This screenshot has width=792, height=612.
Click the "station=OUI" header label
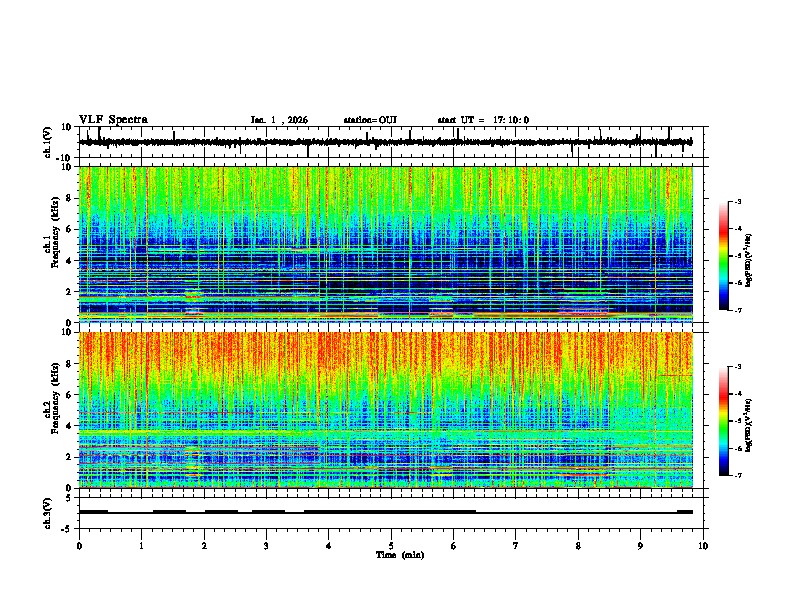[370, 120]
